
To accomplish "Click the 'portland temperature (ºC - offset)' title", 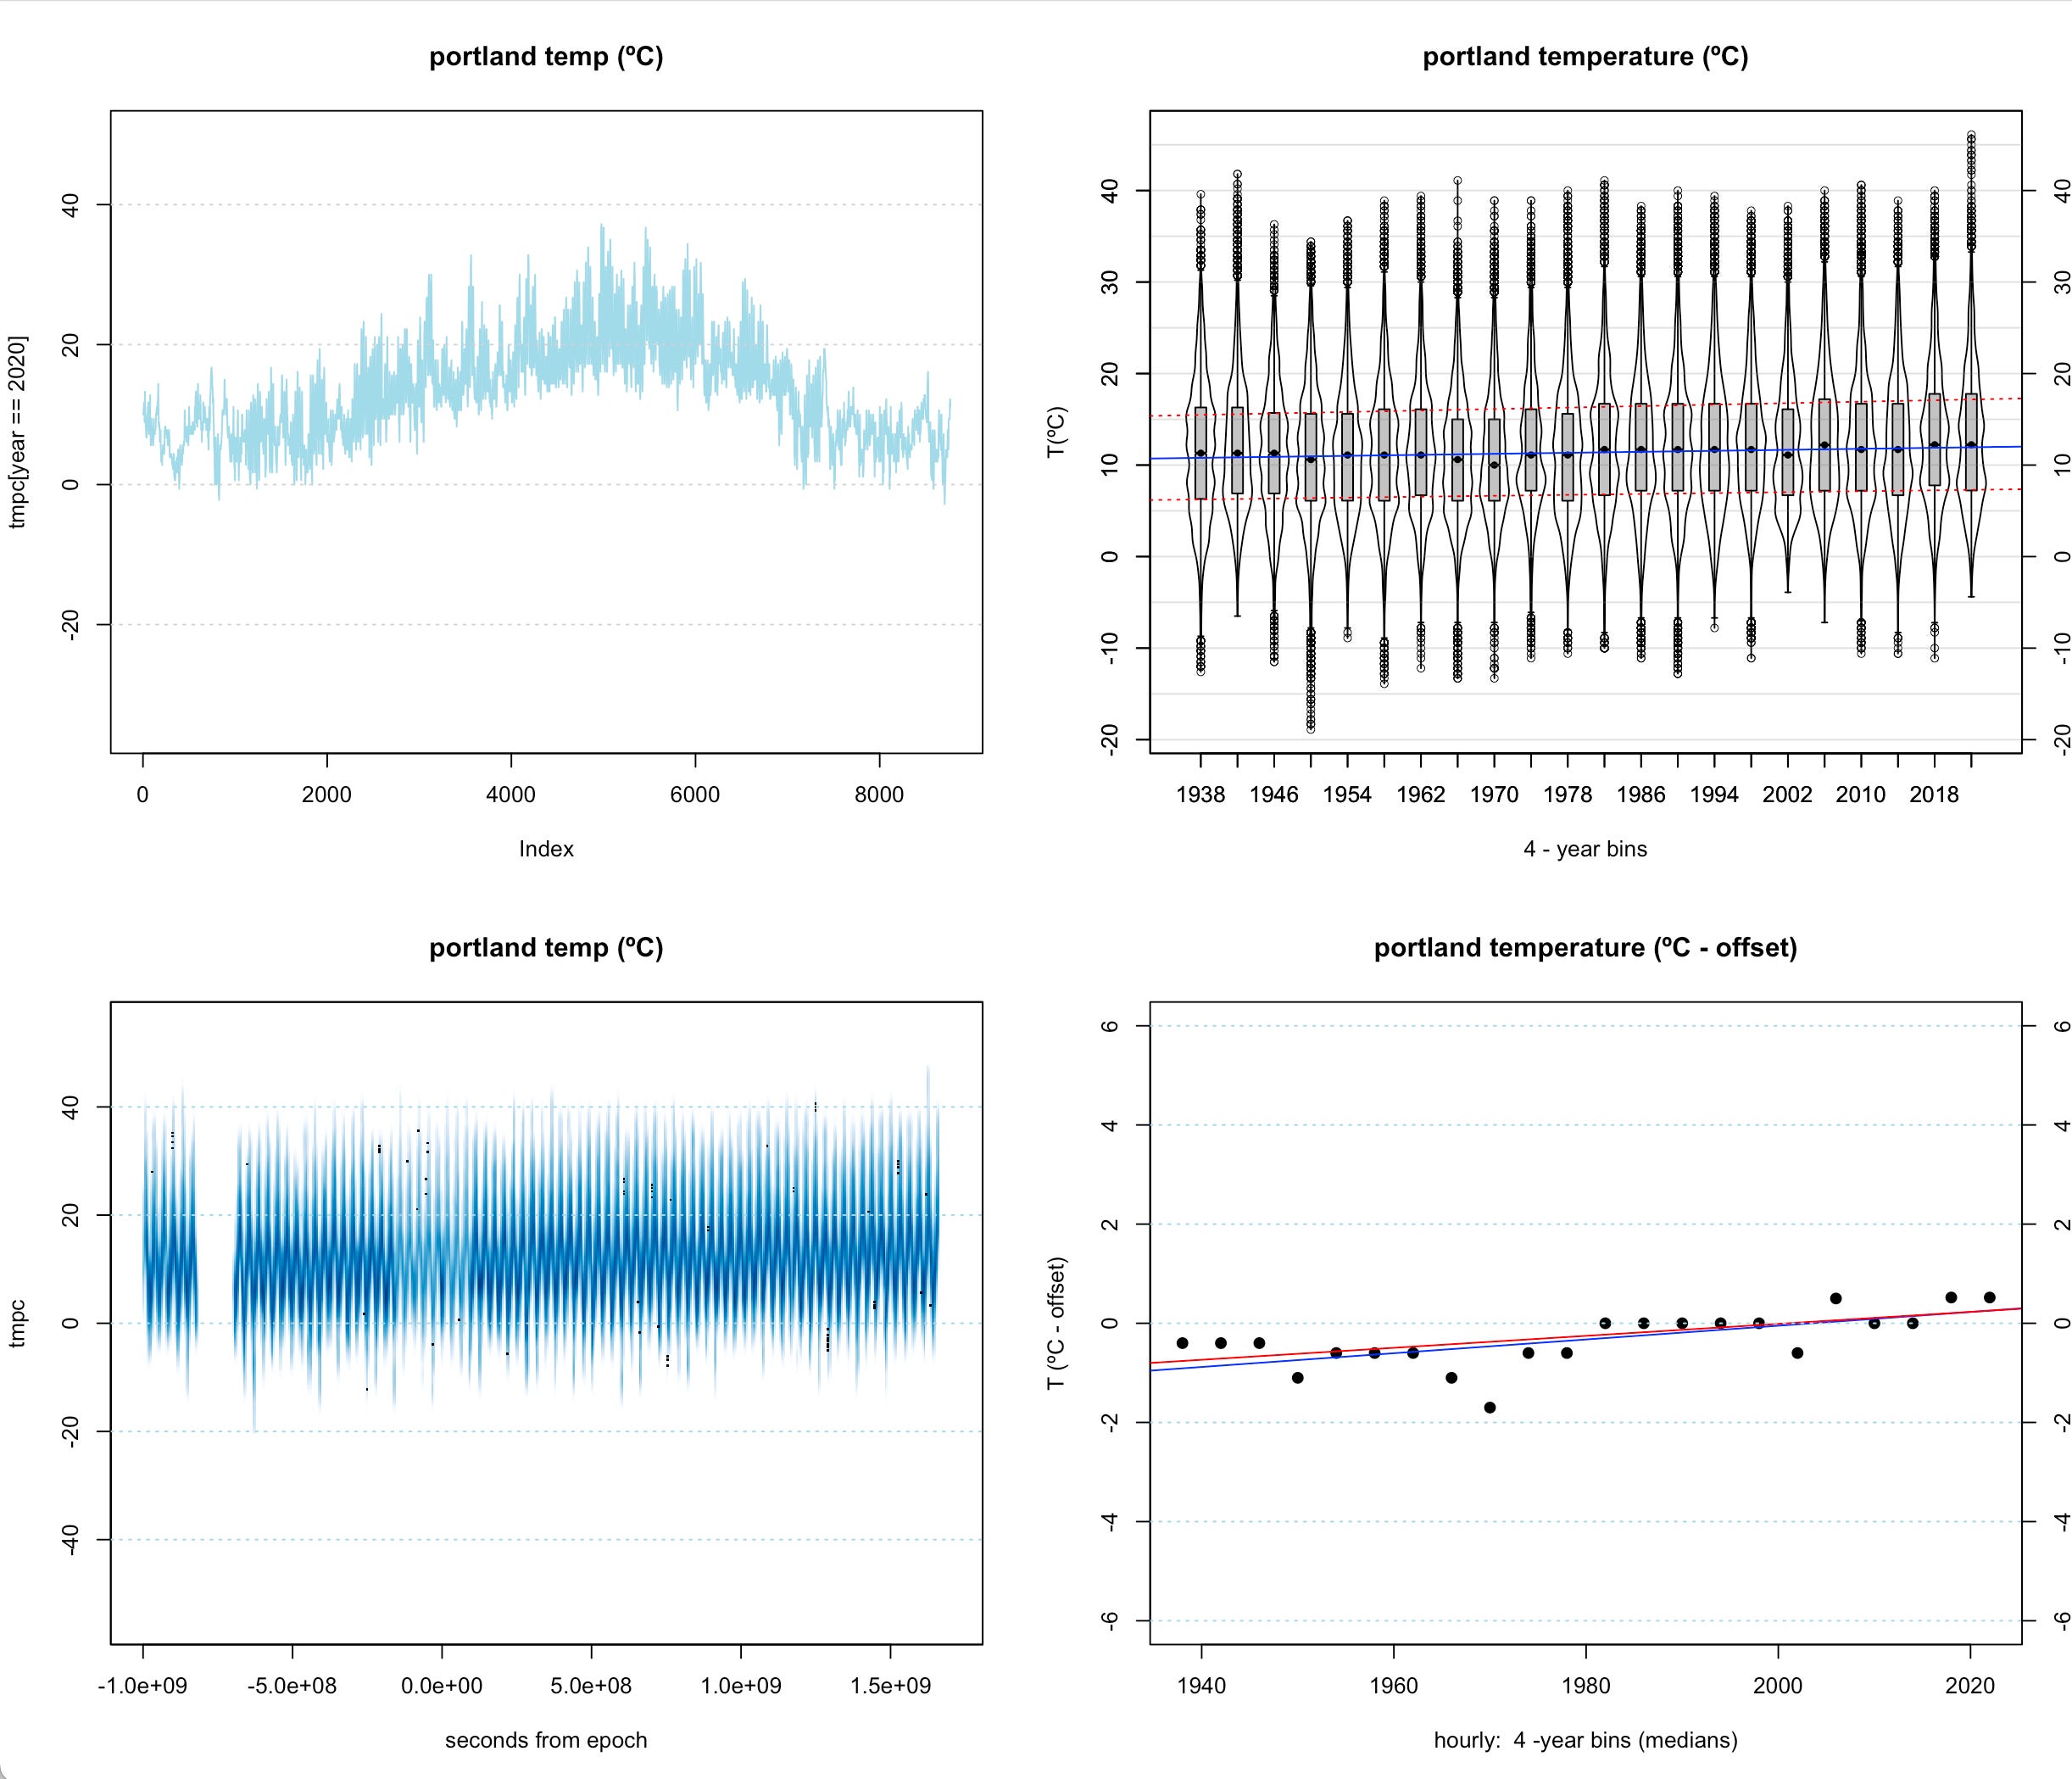I will click(x=1585, y=947).
